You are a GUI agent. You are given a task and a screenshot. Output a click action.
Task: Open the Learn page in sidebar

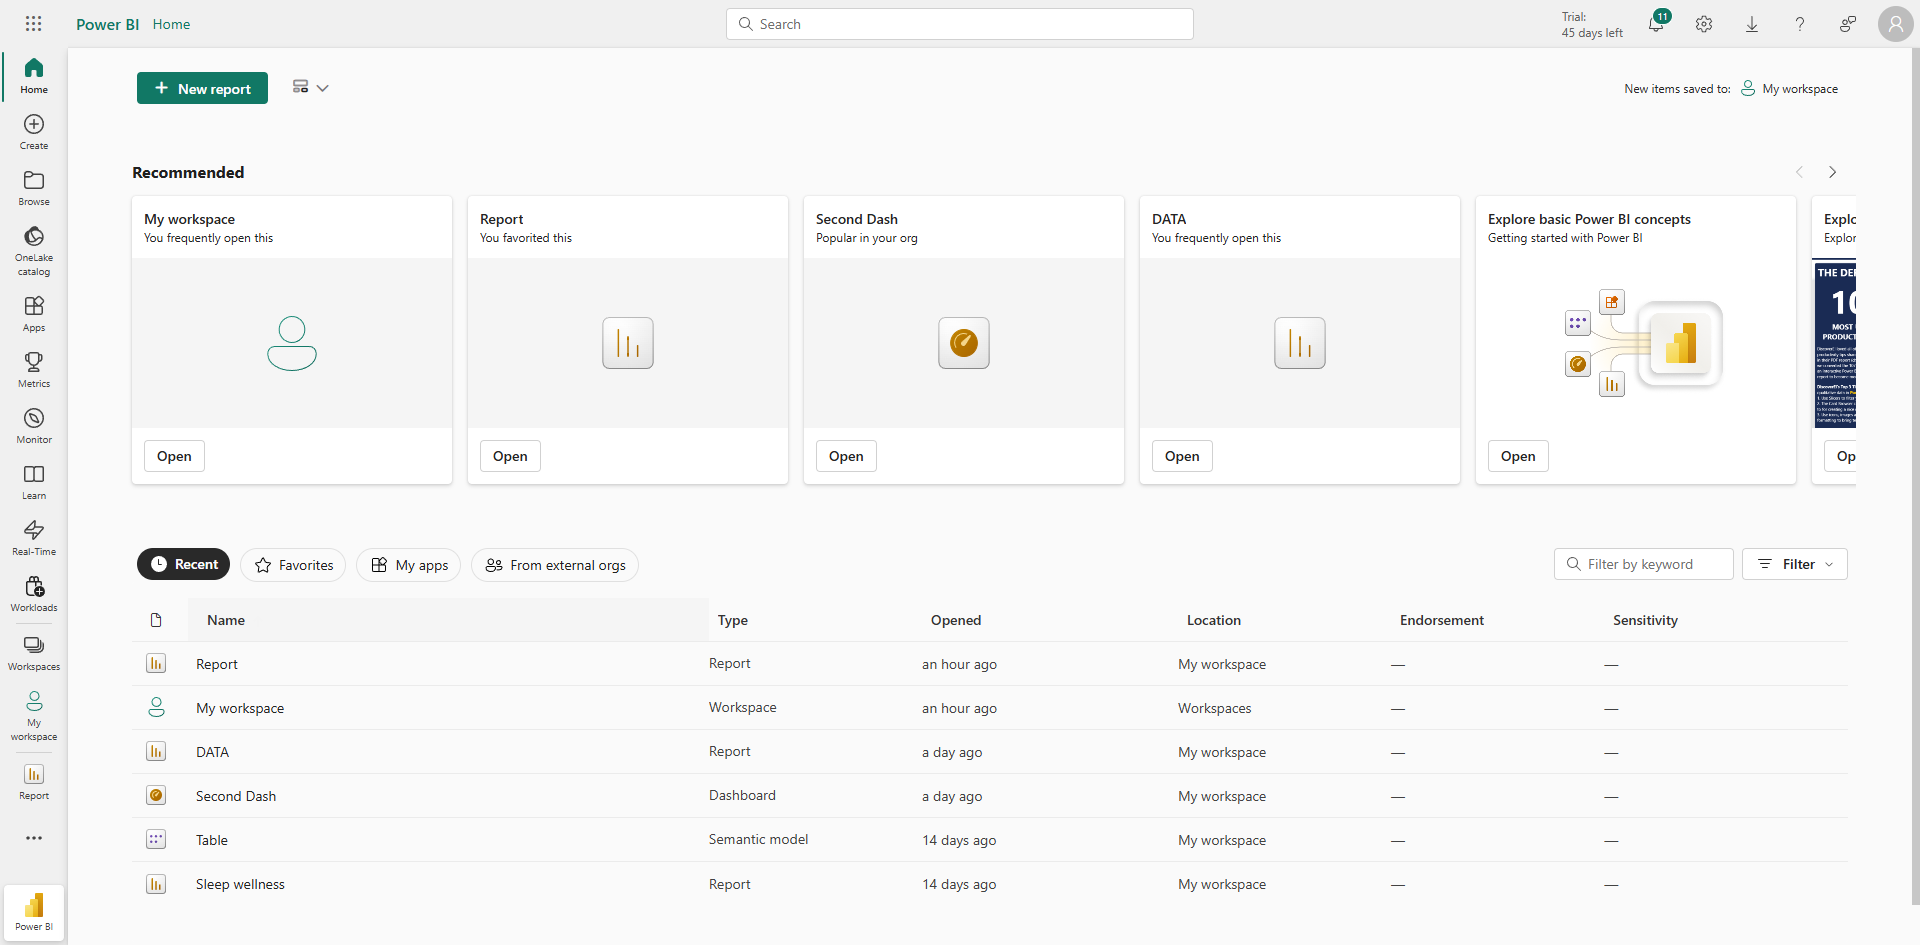[x=34, y=482]
